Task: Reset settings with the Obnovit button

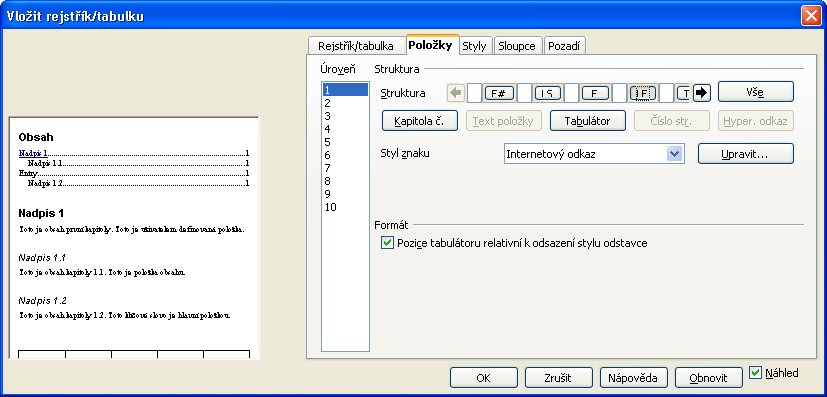Action: click(x=708, y=377)
